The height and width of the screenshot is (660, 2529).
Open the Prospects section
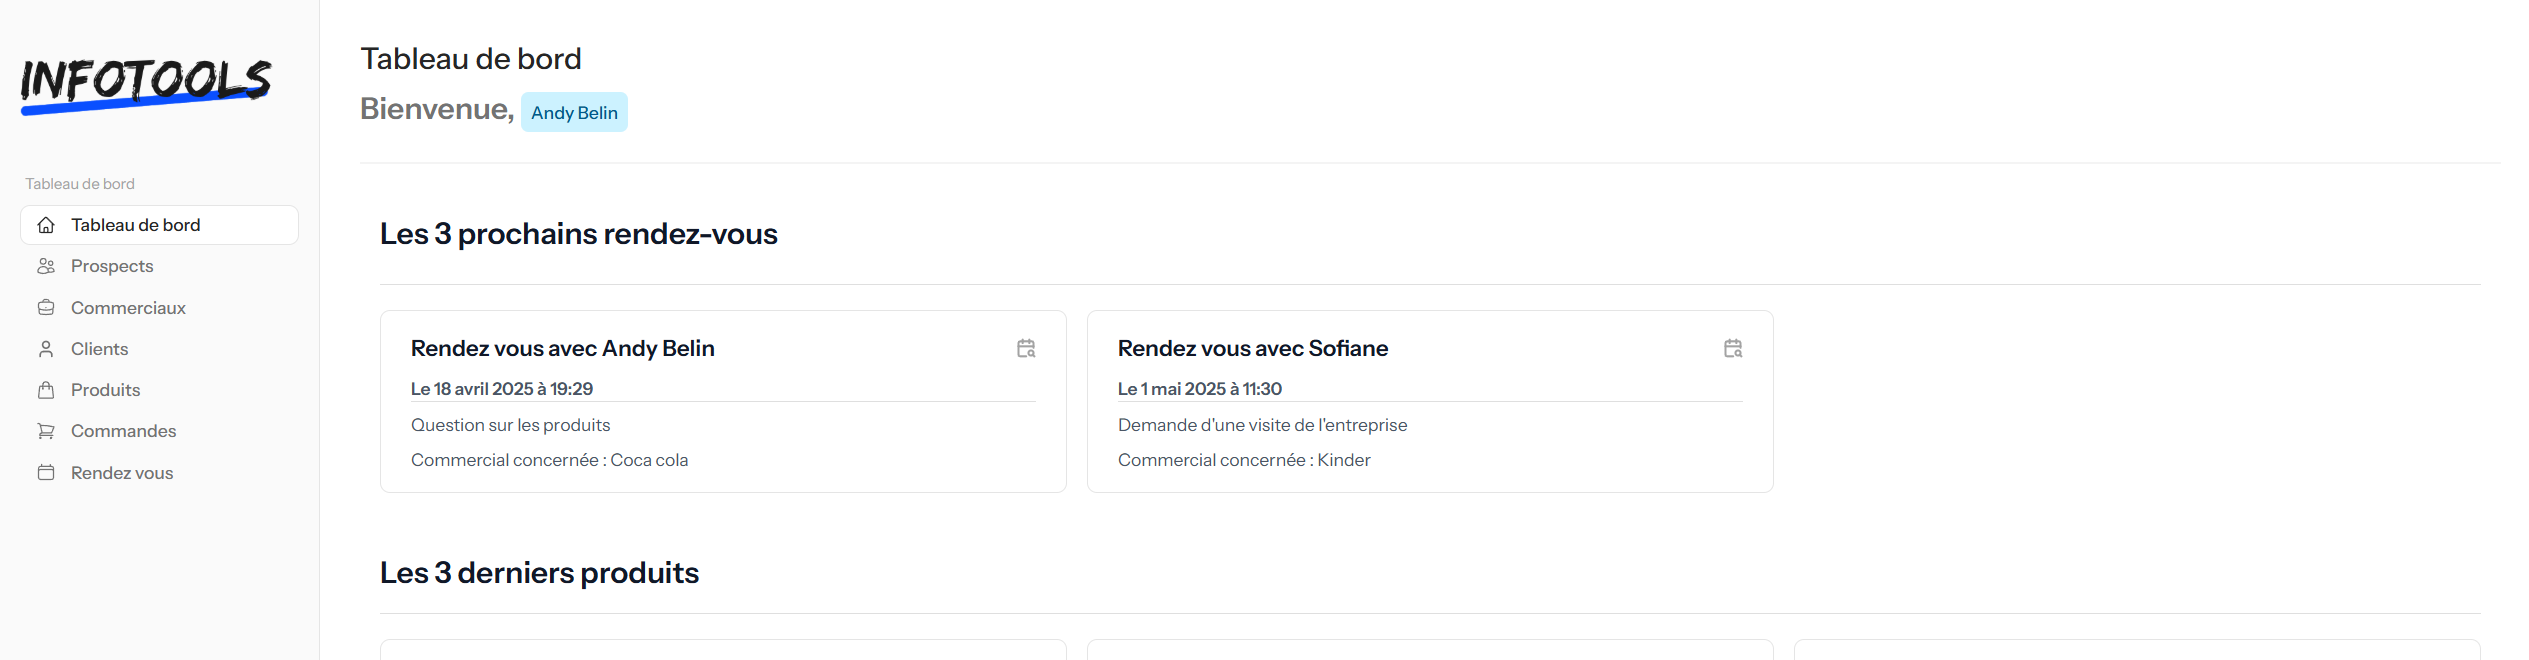pos(112,266)
